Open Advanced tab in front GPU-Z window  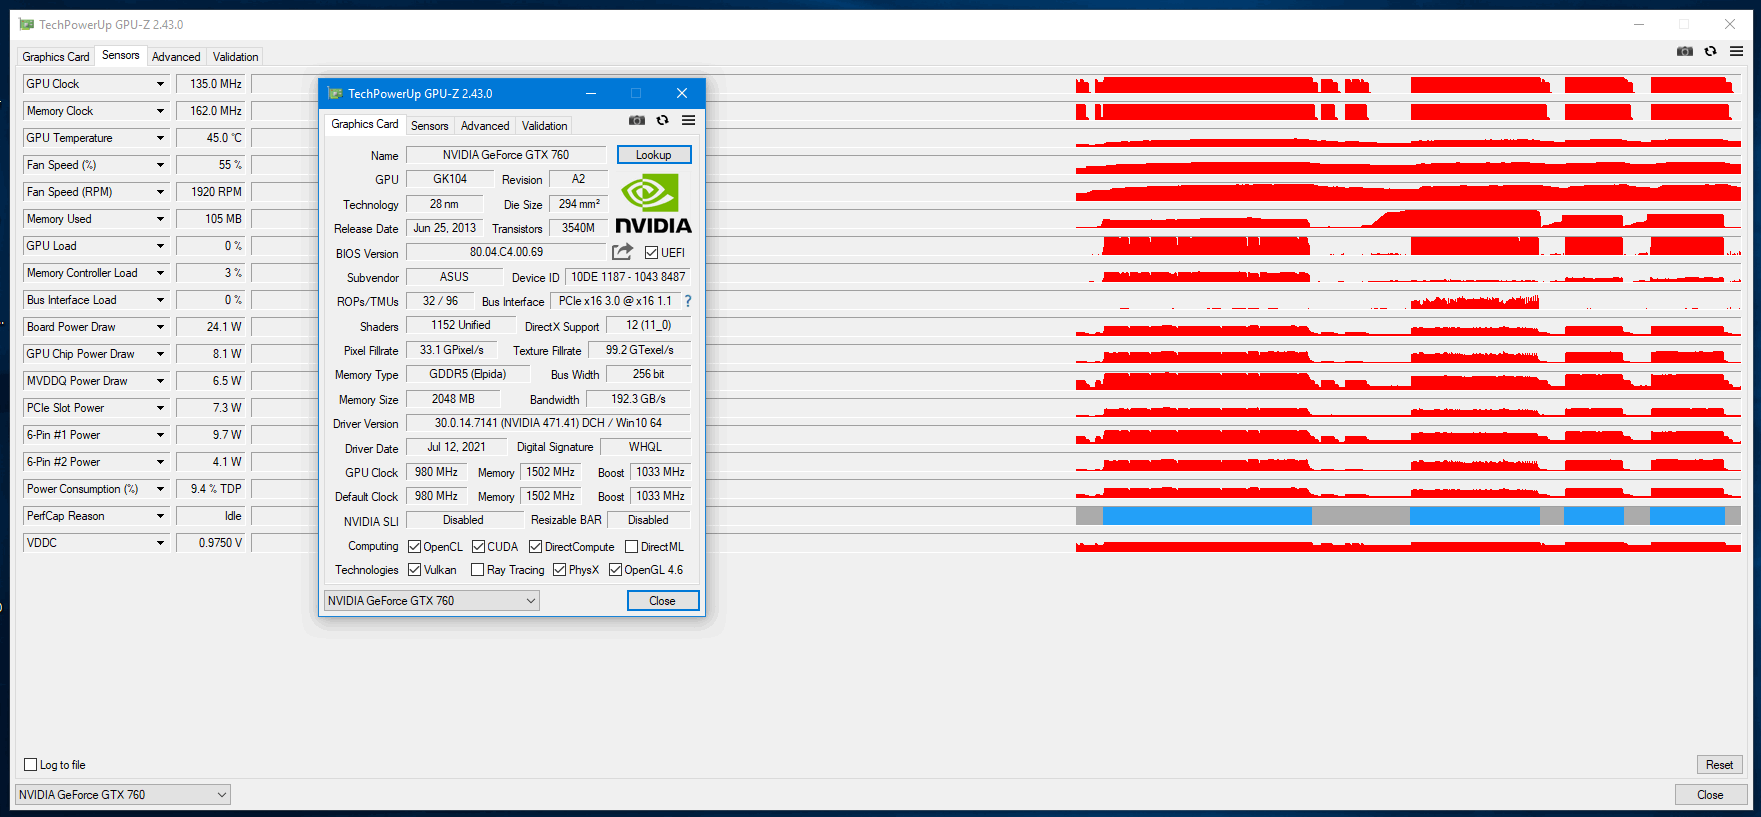click(485, 126)
